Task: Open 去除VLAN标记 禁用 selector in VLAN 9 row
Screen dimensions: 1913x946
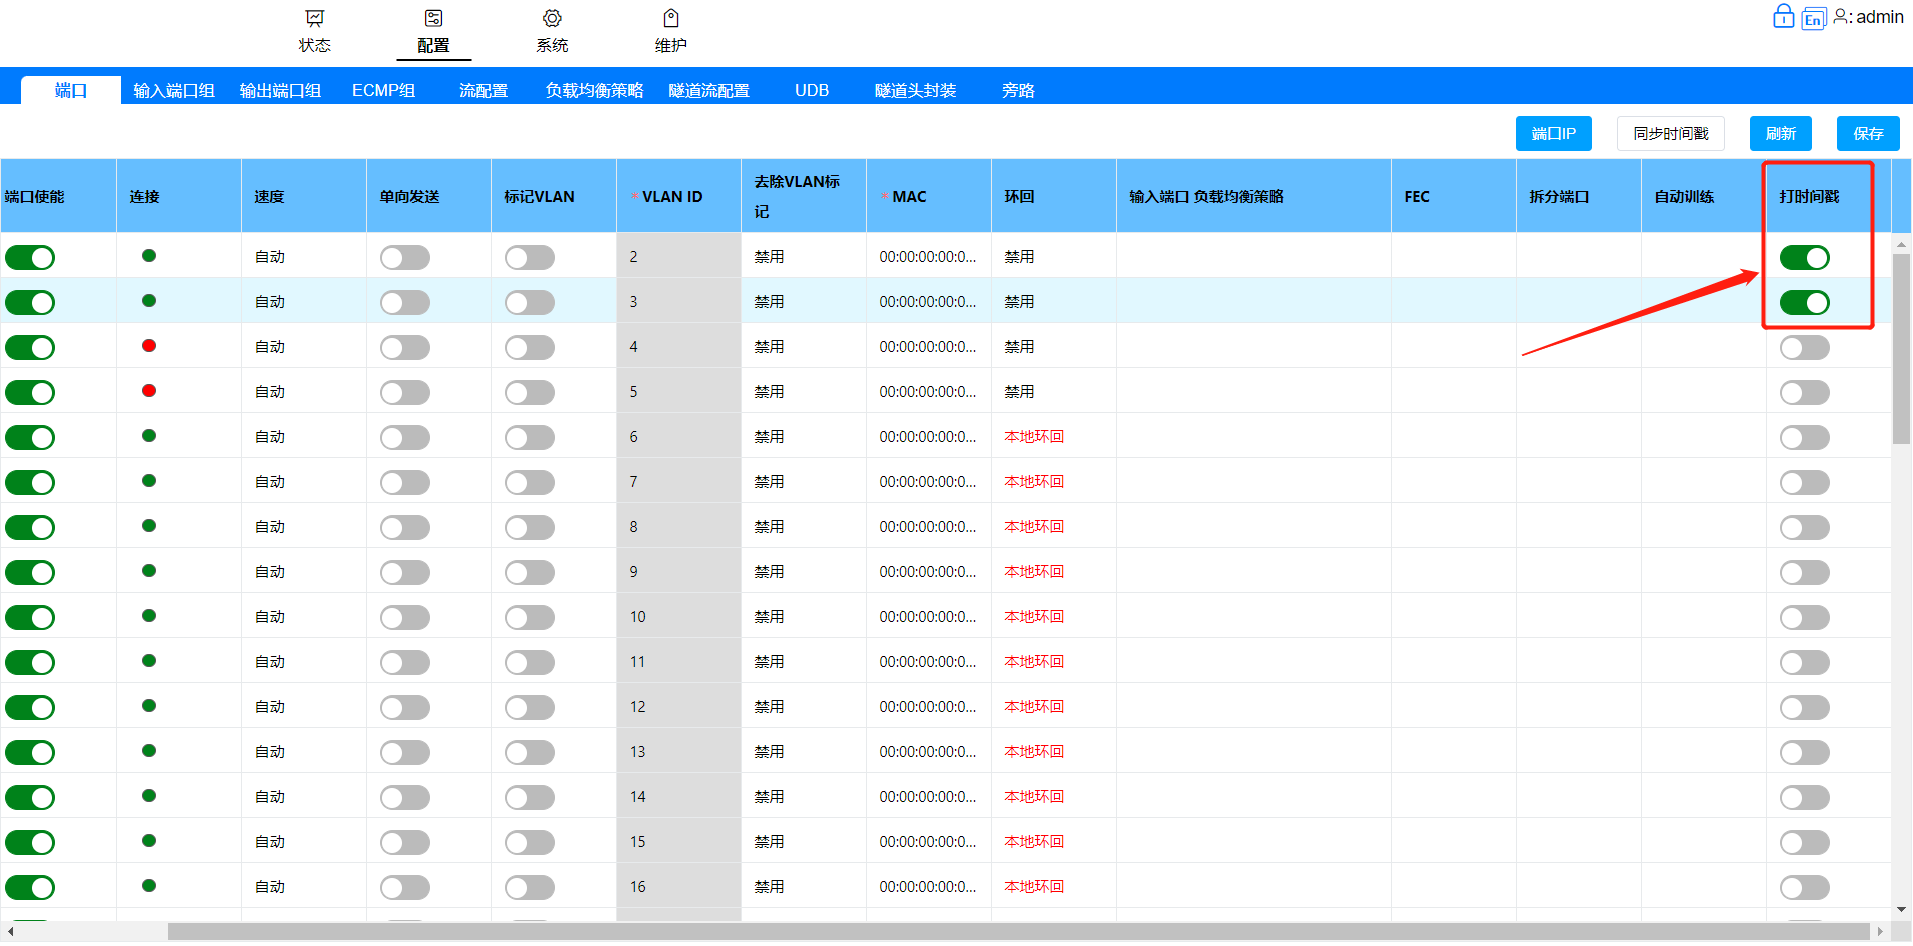Action: coord(769,572)
